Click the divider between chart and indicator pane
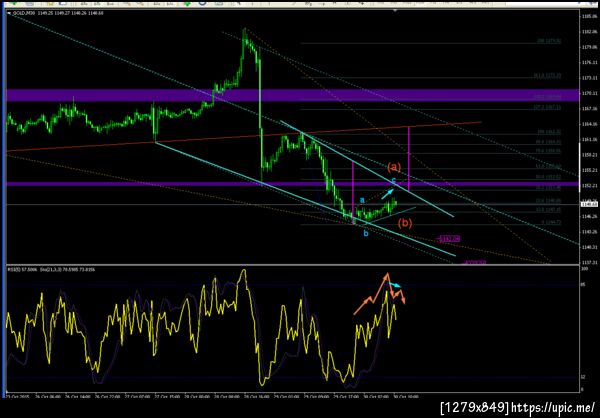This screenshot has height=418, width=600. point(292,265)
